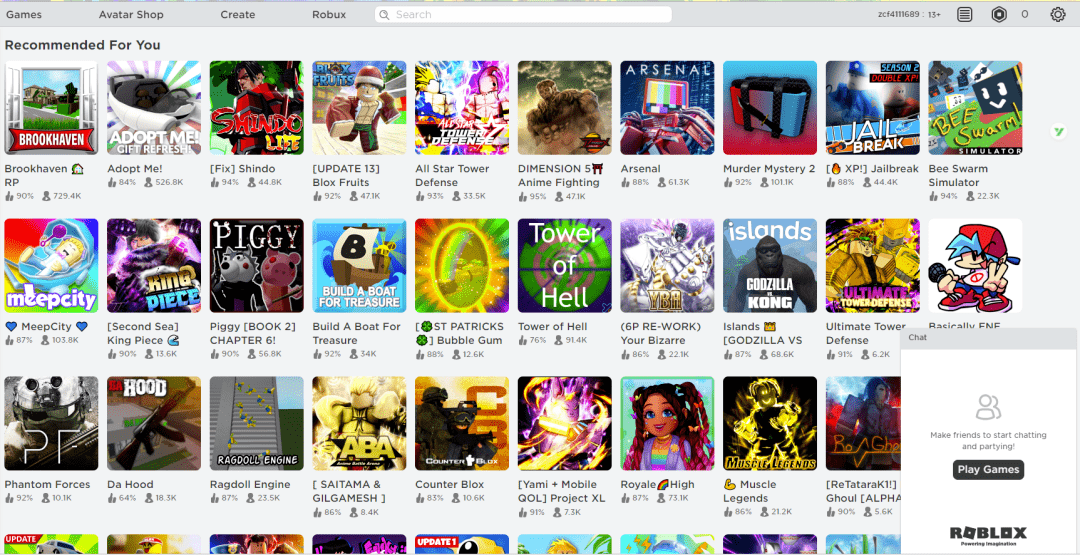Open MeepCity game thumbnail
1080x555 pixels.
click(x=51, y=266)
